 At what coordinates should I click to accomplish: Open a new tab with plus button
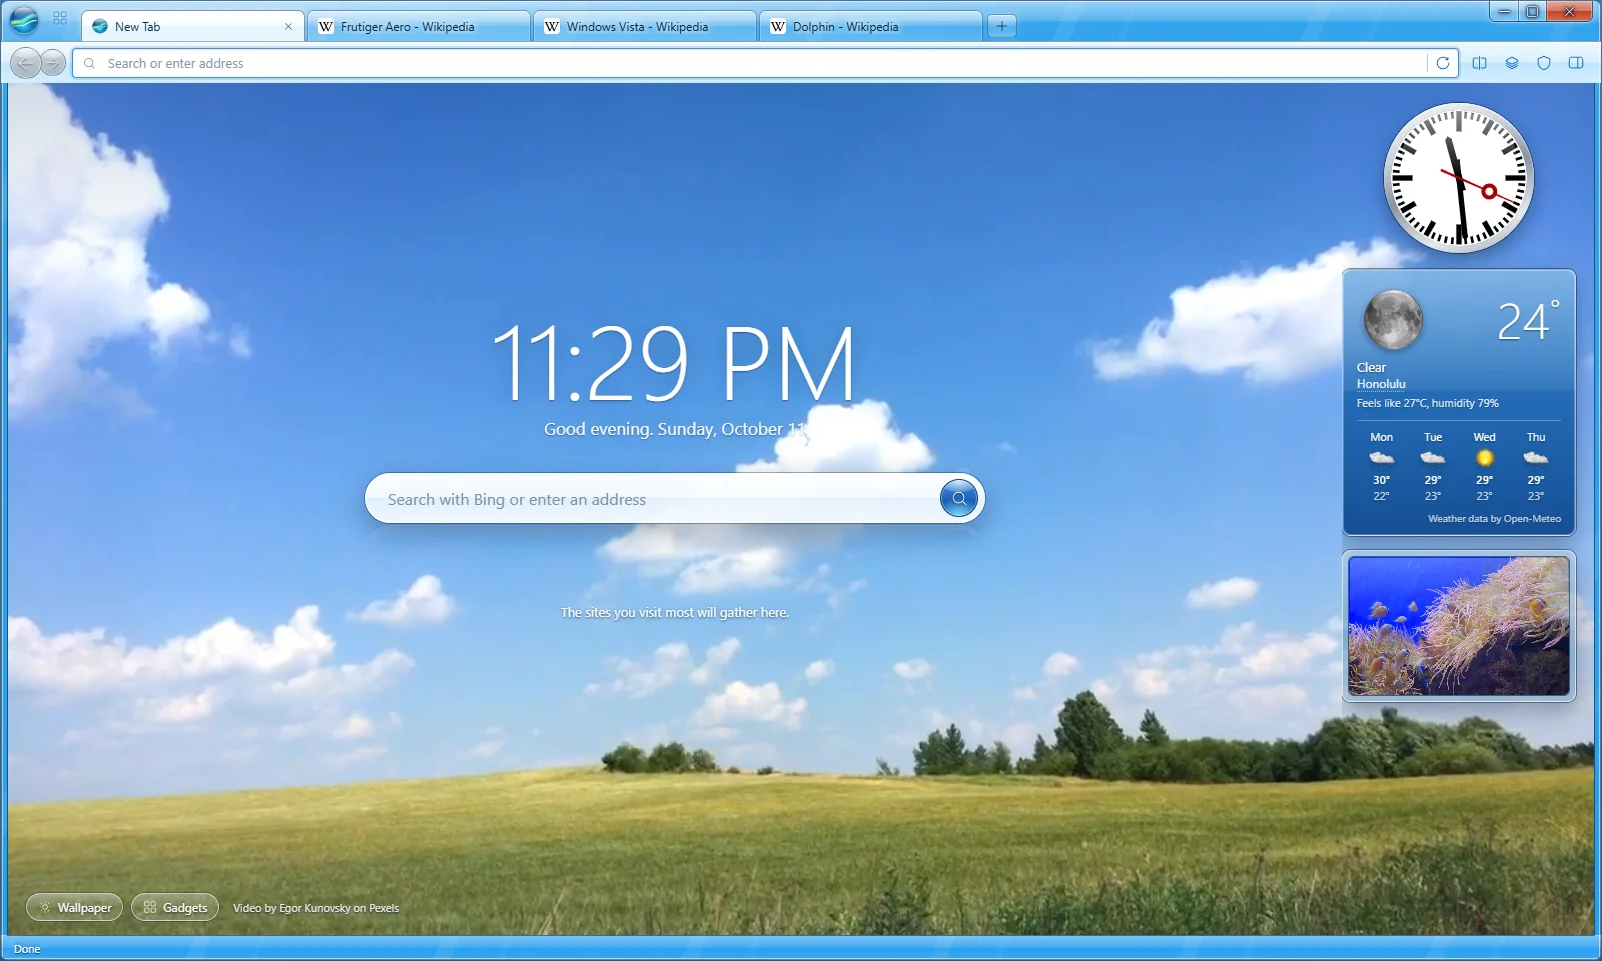(x=1001, y=26)
